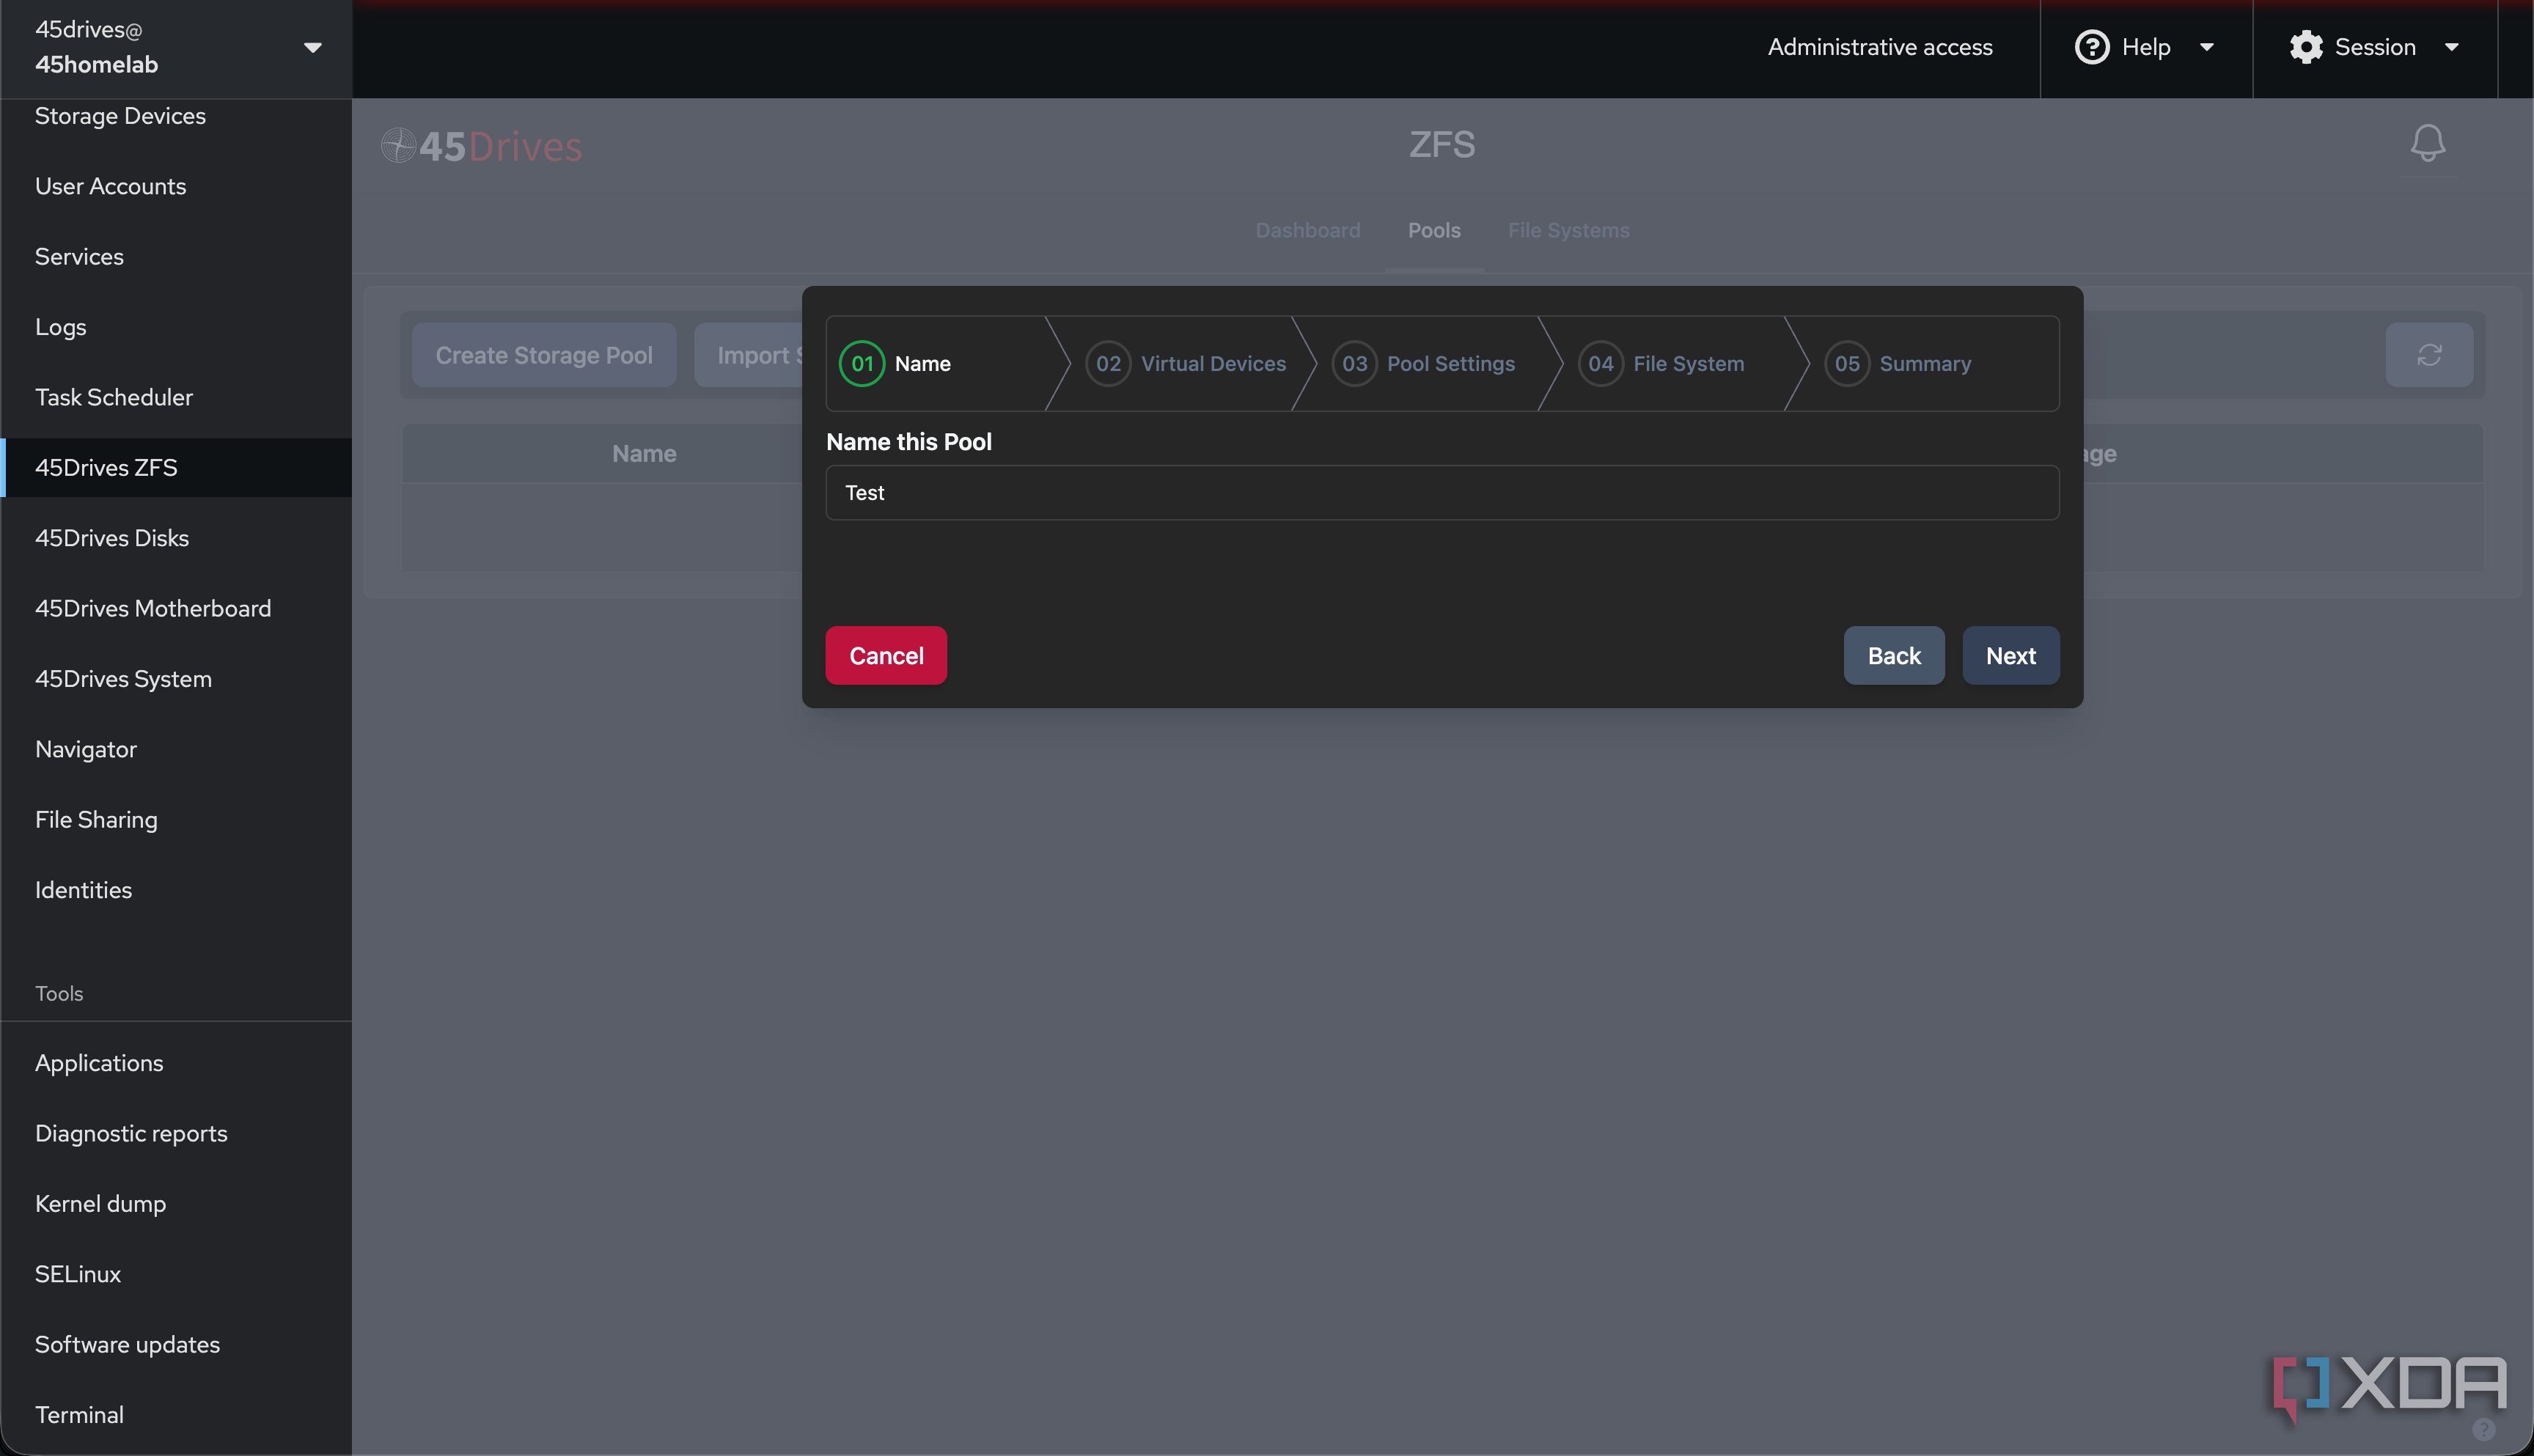The image size is (2534, 1456).
Task: Open the Help dropdown arrow
Action: pyautogui.click(x=2206, y=47)
